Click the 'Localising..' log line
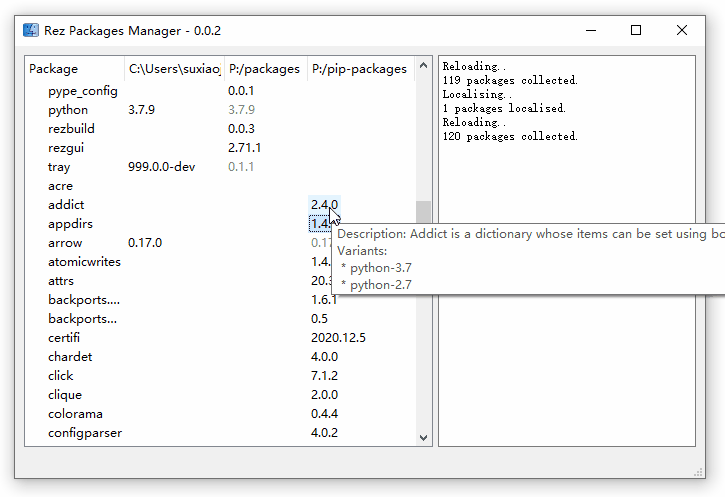 (x=477, y=94)
